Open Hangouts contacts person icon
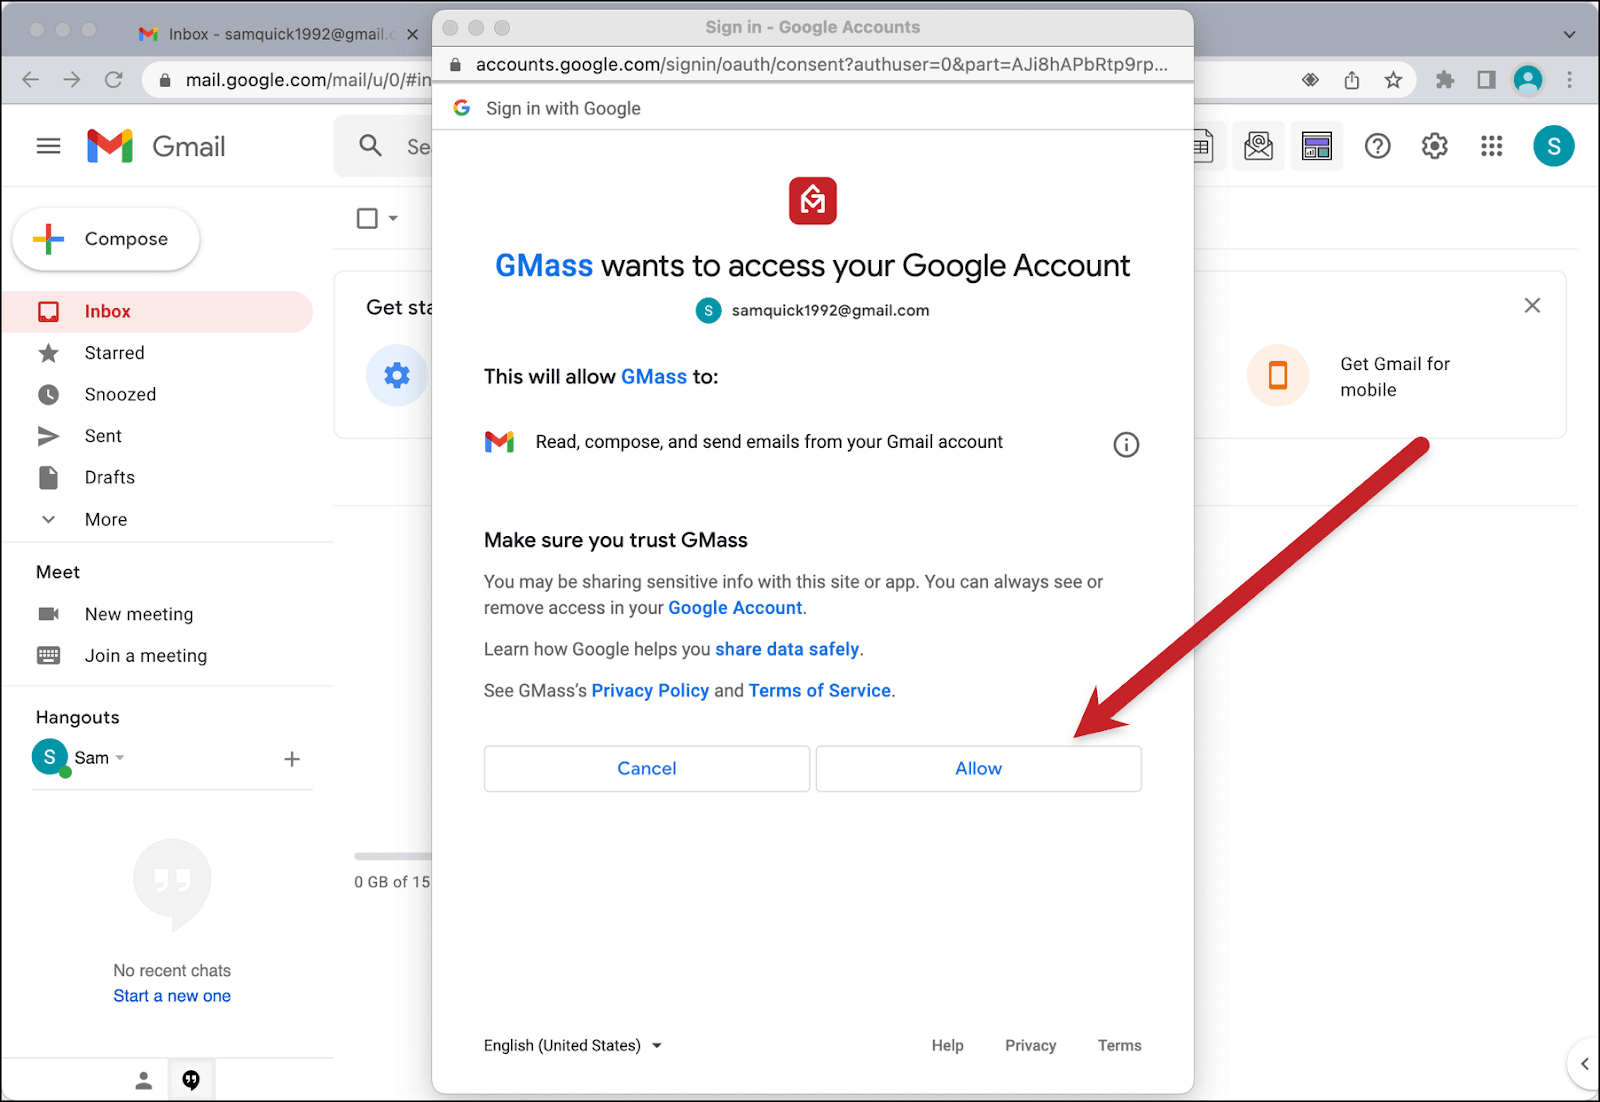 [x=144, y=1080]
